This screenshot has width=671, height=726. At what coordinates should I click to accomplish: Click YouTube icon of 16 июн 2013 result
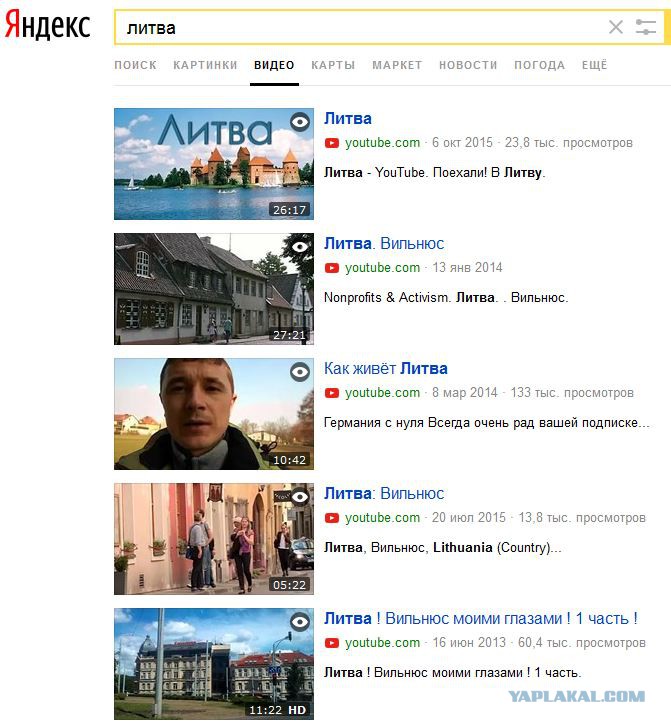[x=332, y=643]
